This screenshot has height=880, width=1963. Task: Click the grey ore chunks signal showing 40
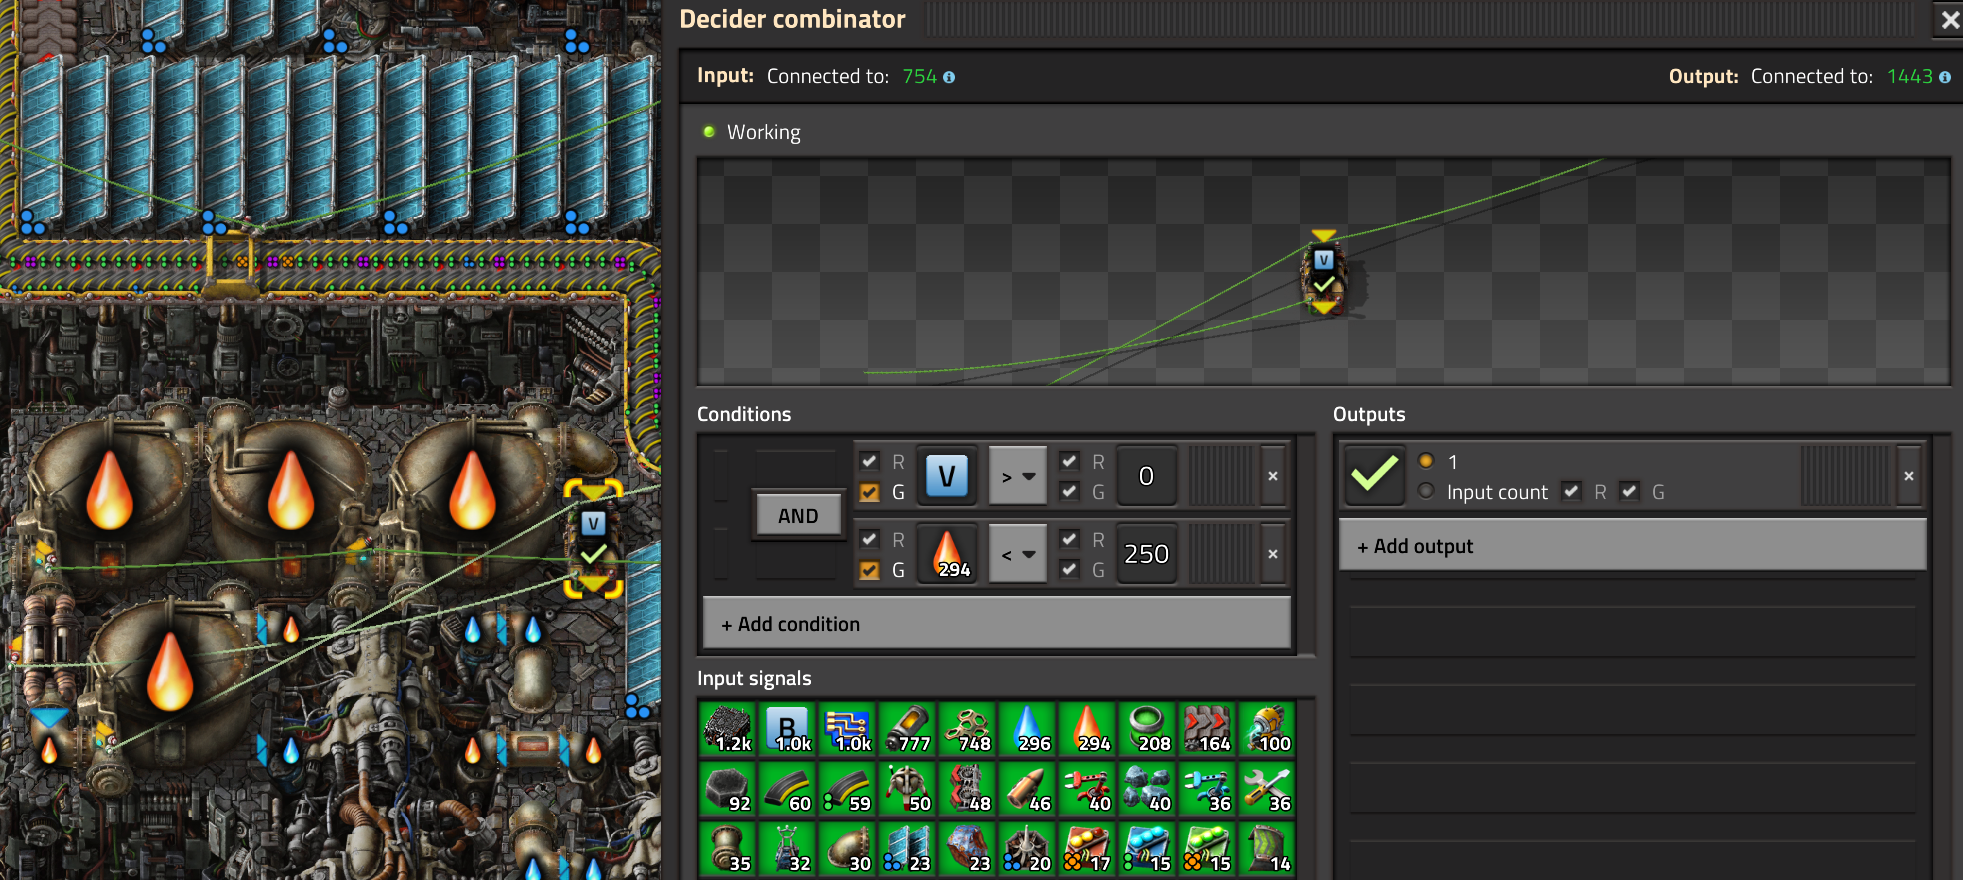tap(1148, 789)
